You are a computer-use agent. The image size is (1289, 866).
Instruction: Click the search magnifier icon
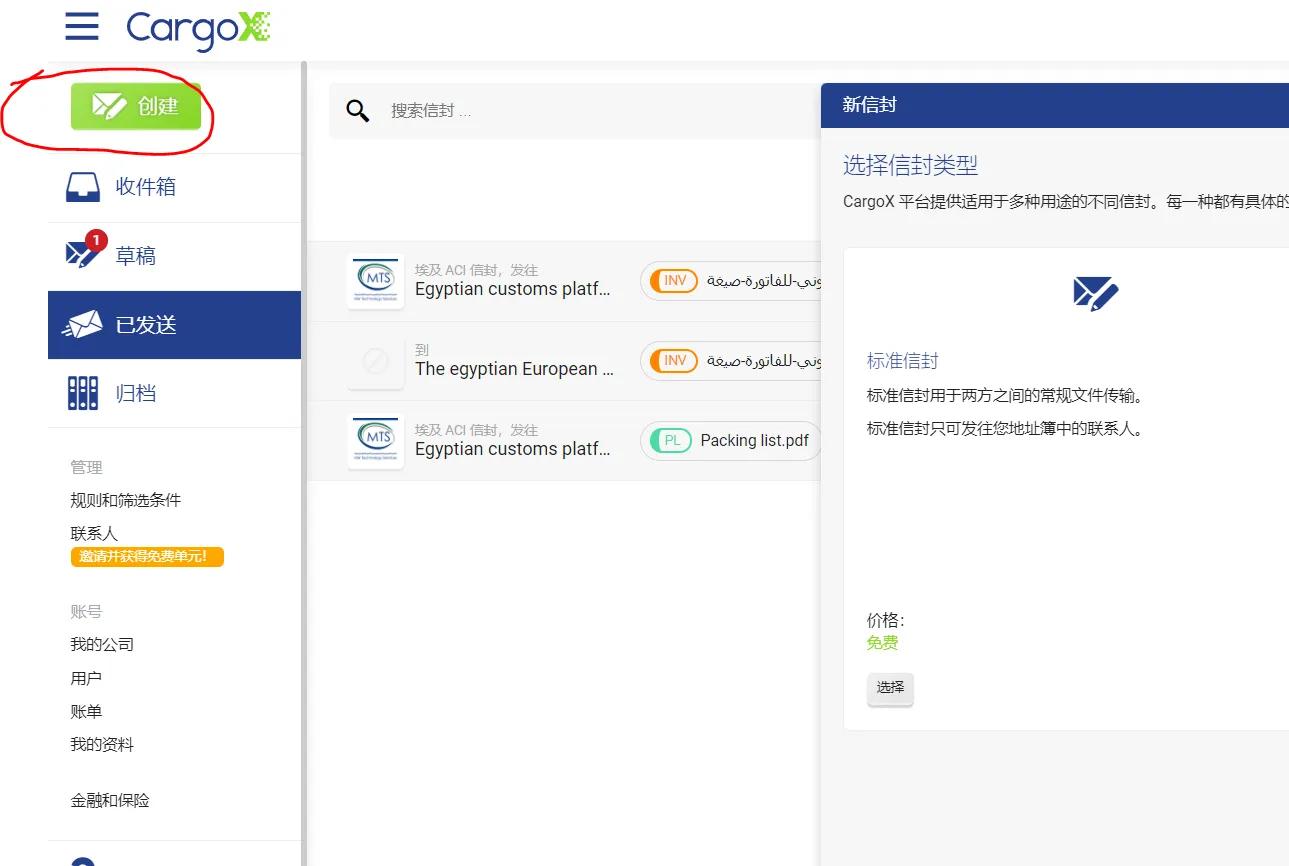357,110
